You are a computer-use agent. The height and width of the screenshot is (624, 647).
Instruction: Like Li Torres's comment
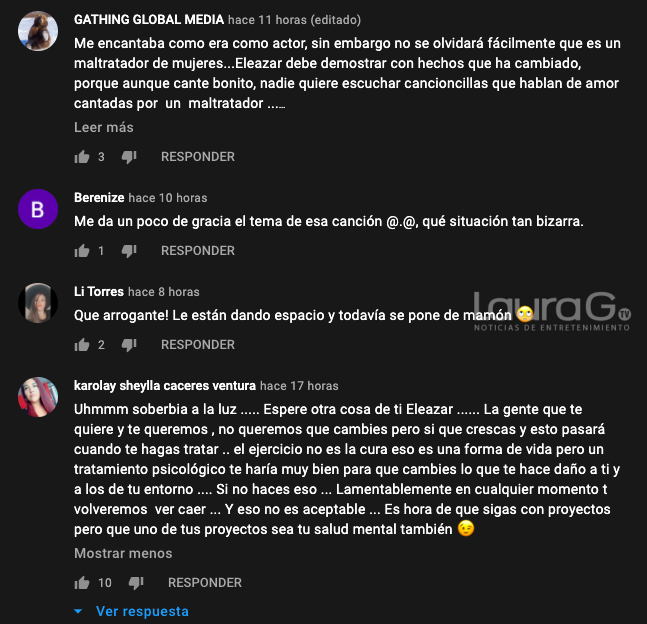pos(82,345)
